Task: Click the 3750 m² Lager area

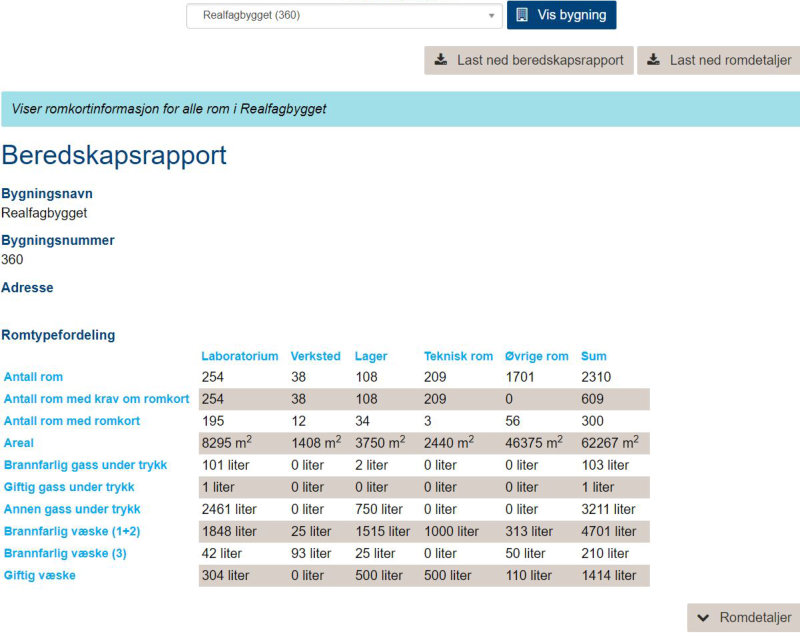Action: click(380, 442)
